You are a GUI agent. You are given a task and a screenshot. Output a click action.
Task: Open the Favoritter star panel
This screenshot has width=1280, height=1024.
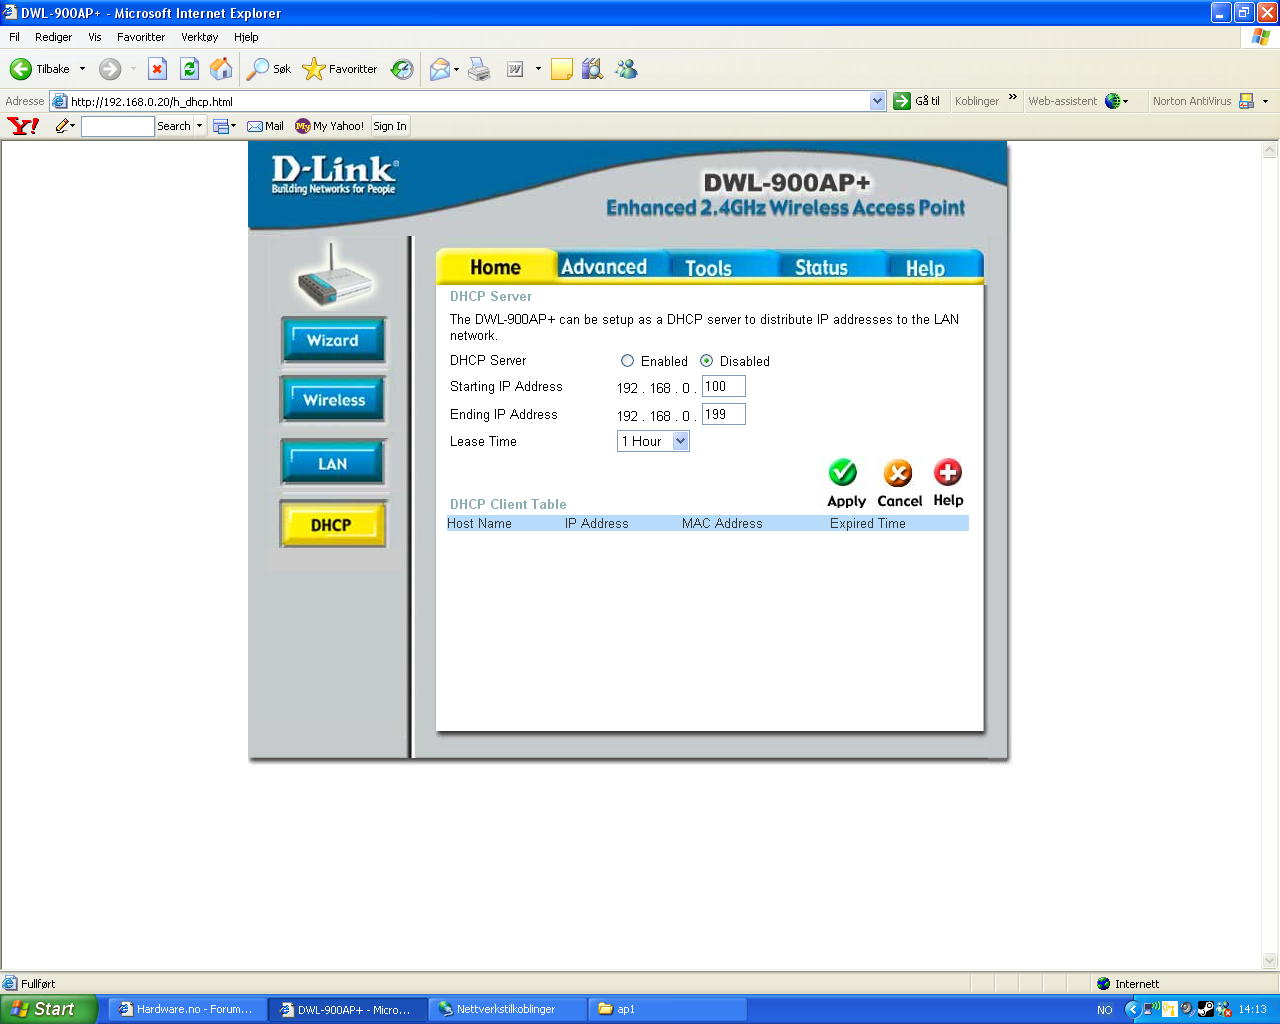pos(340,69)
